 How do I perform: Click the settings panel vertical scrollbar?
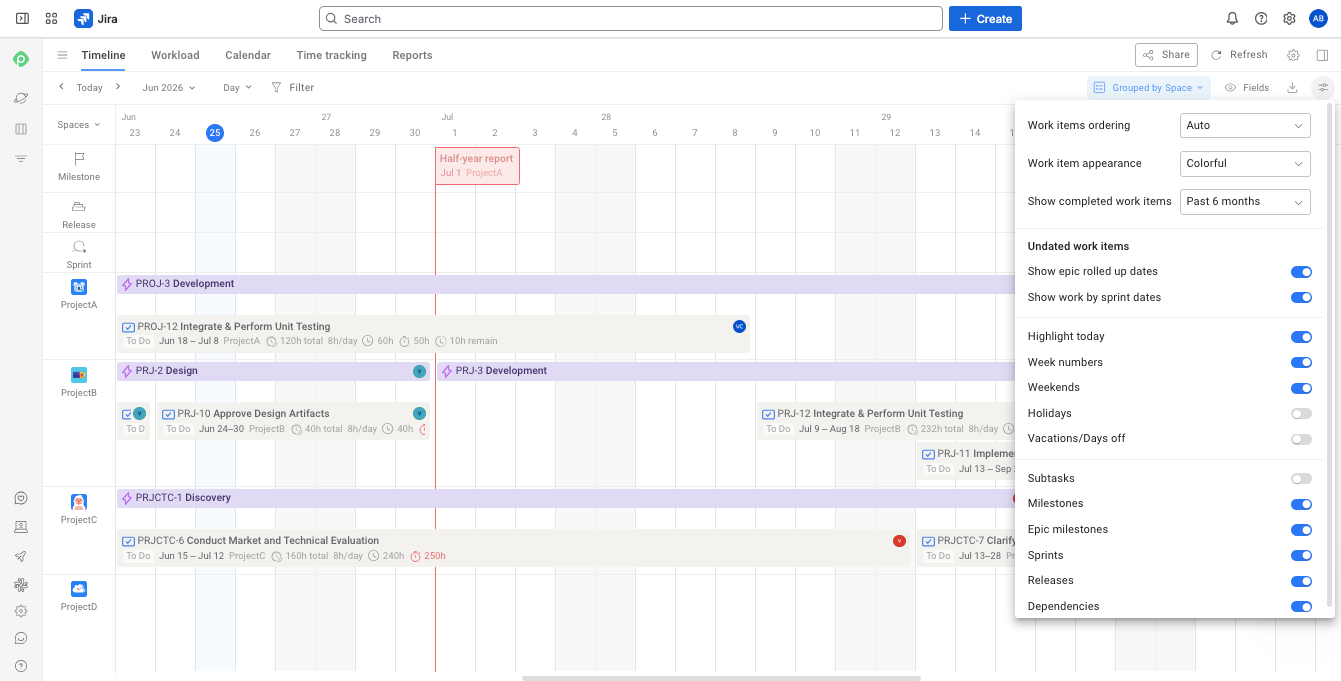tap(1329, 355)
